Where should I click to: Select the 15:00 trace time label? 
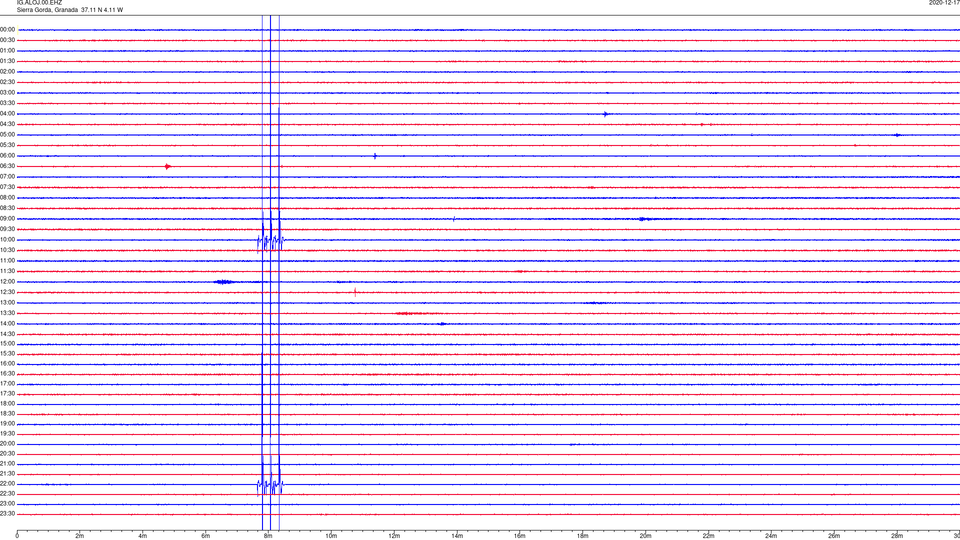click(x=7, y=344)
